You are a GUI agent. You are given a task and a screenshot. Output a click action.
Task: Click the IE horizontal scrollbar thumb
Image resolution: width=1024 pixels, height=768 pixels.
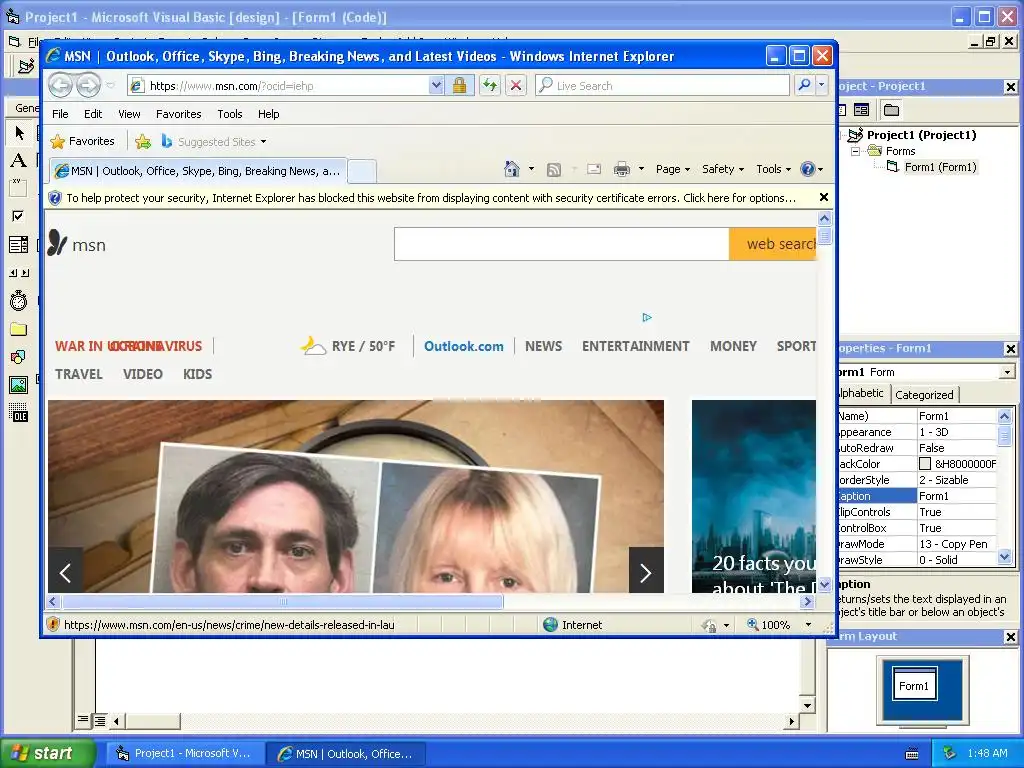[x=282, y=601]
